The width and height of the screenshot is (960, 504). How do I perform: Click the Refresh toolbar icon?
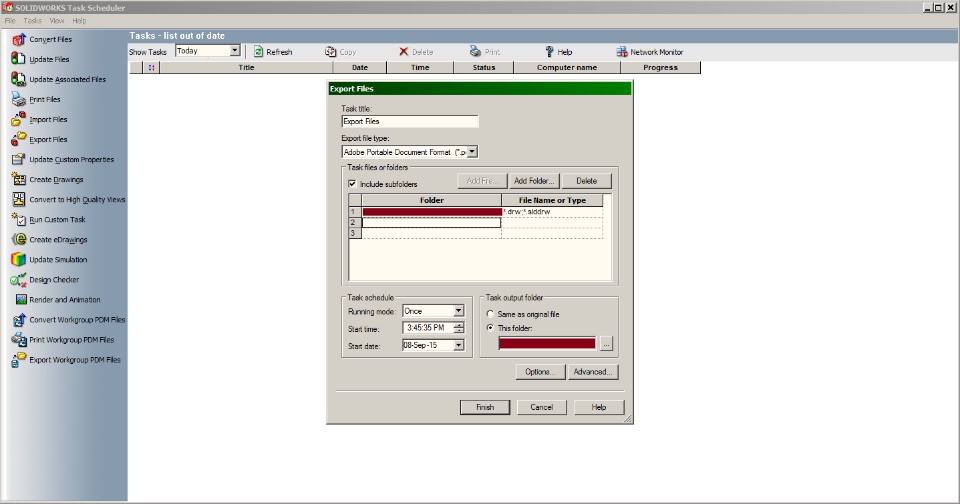pyautogui.click(x=258, y=52)
